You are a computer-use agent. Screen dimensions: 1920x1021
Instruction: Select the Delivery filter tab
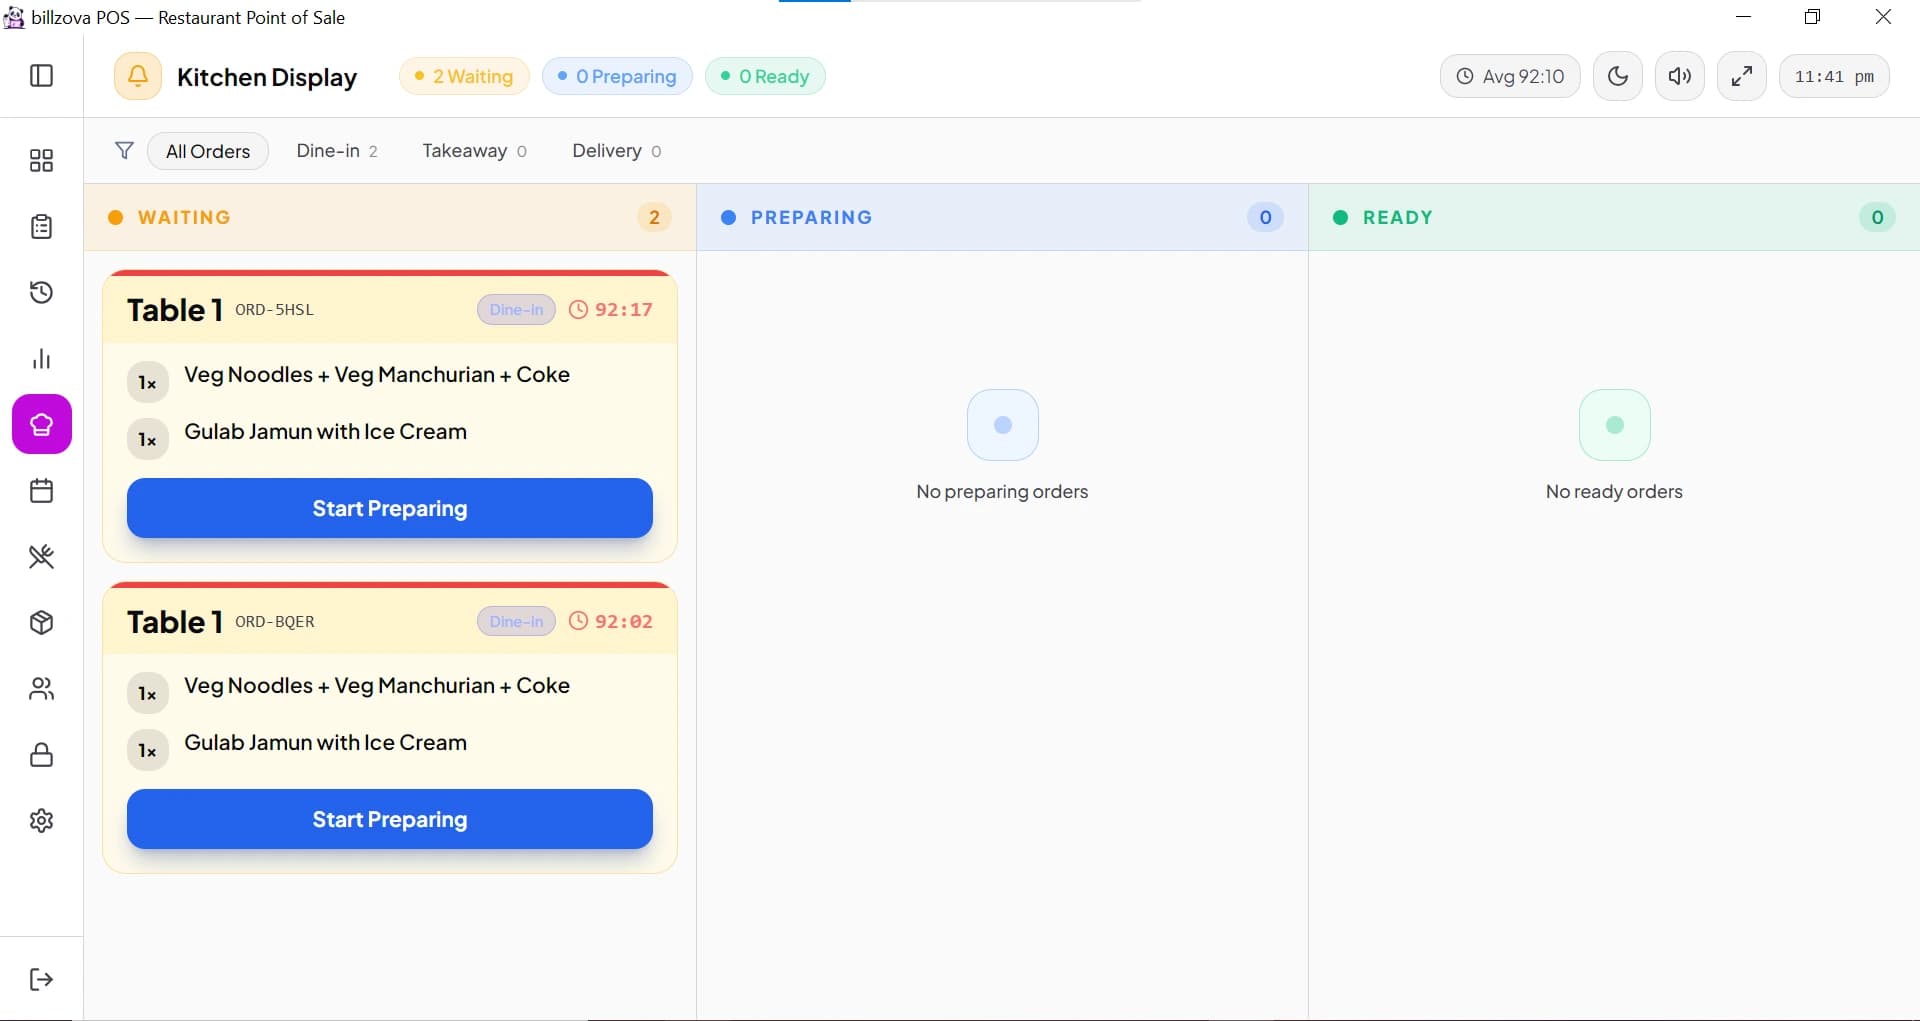616,151
